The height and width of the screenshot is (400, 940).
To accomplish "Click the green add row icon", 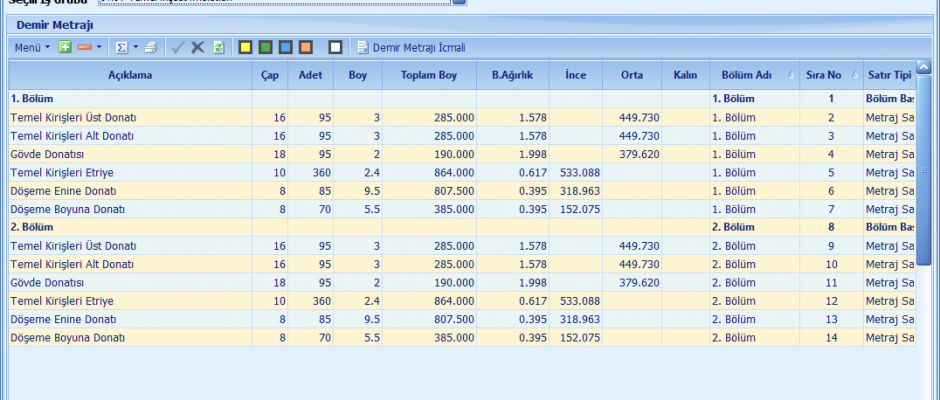I will [65, 47].
